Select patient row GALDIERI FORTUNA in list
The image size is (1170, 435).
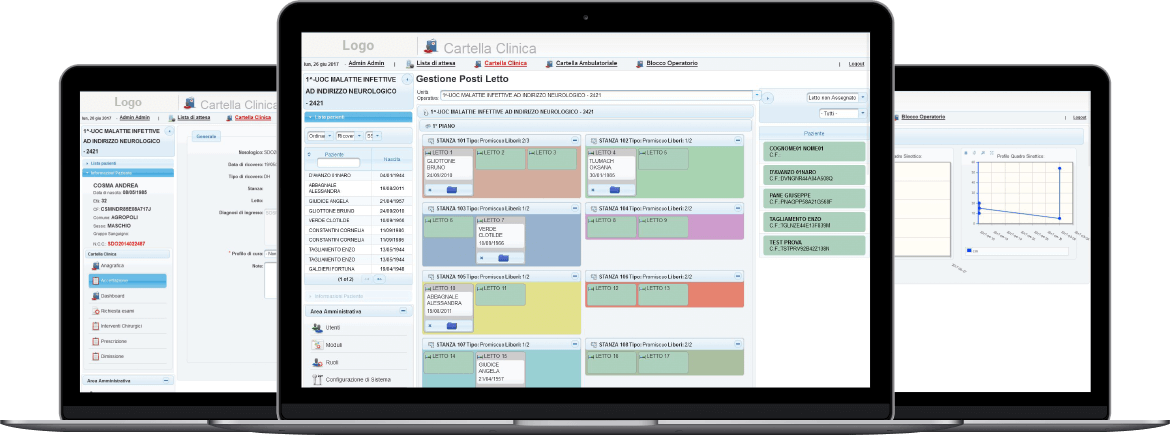358,269
